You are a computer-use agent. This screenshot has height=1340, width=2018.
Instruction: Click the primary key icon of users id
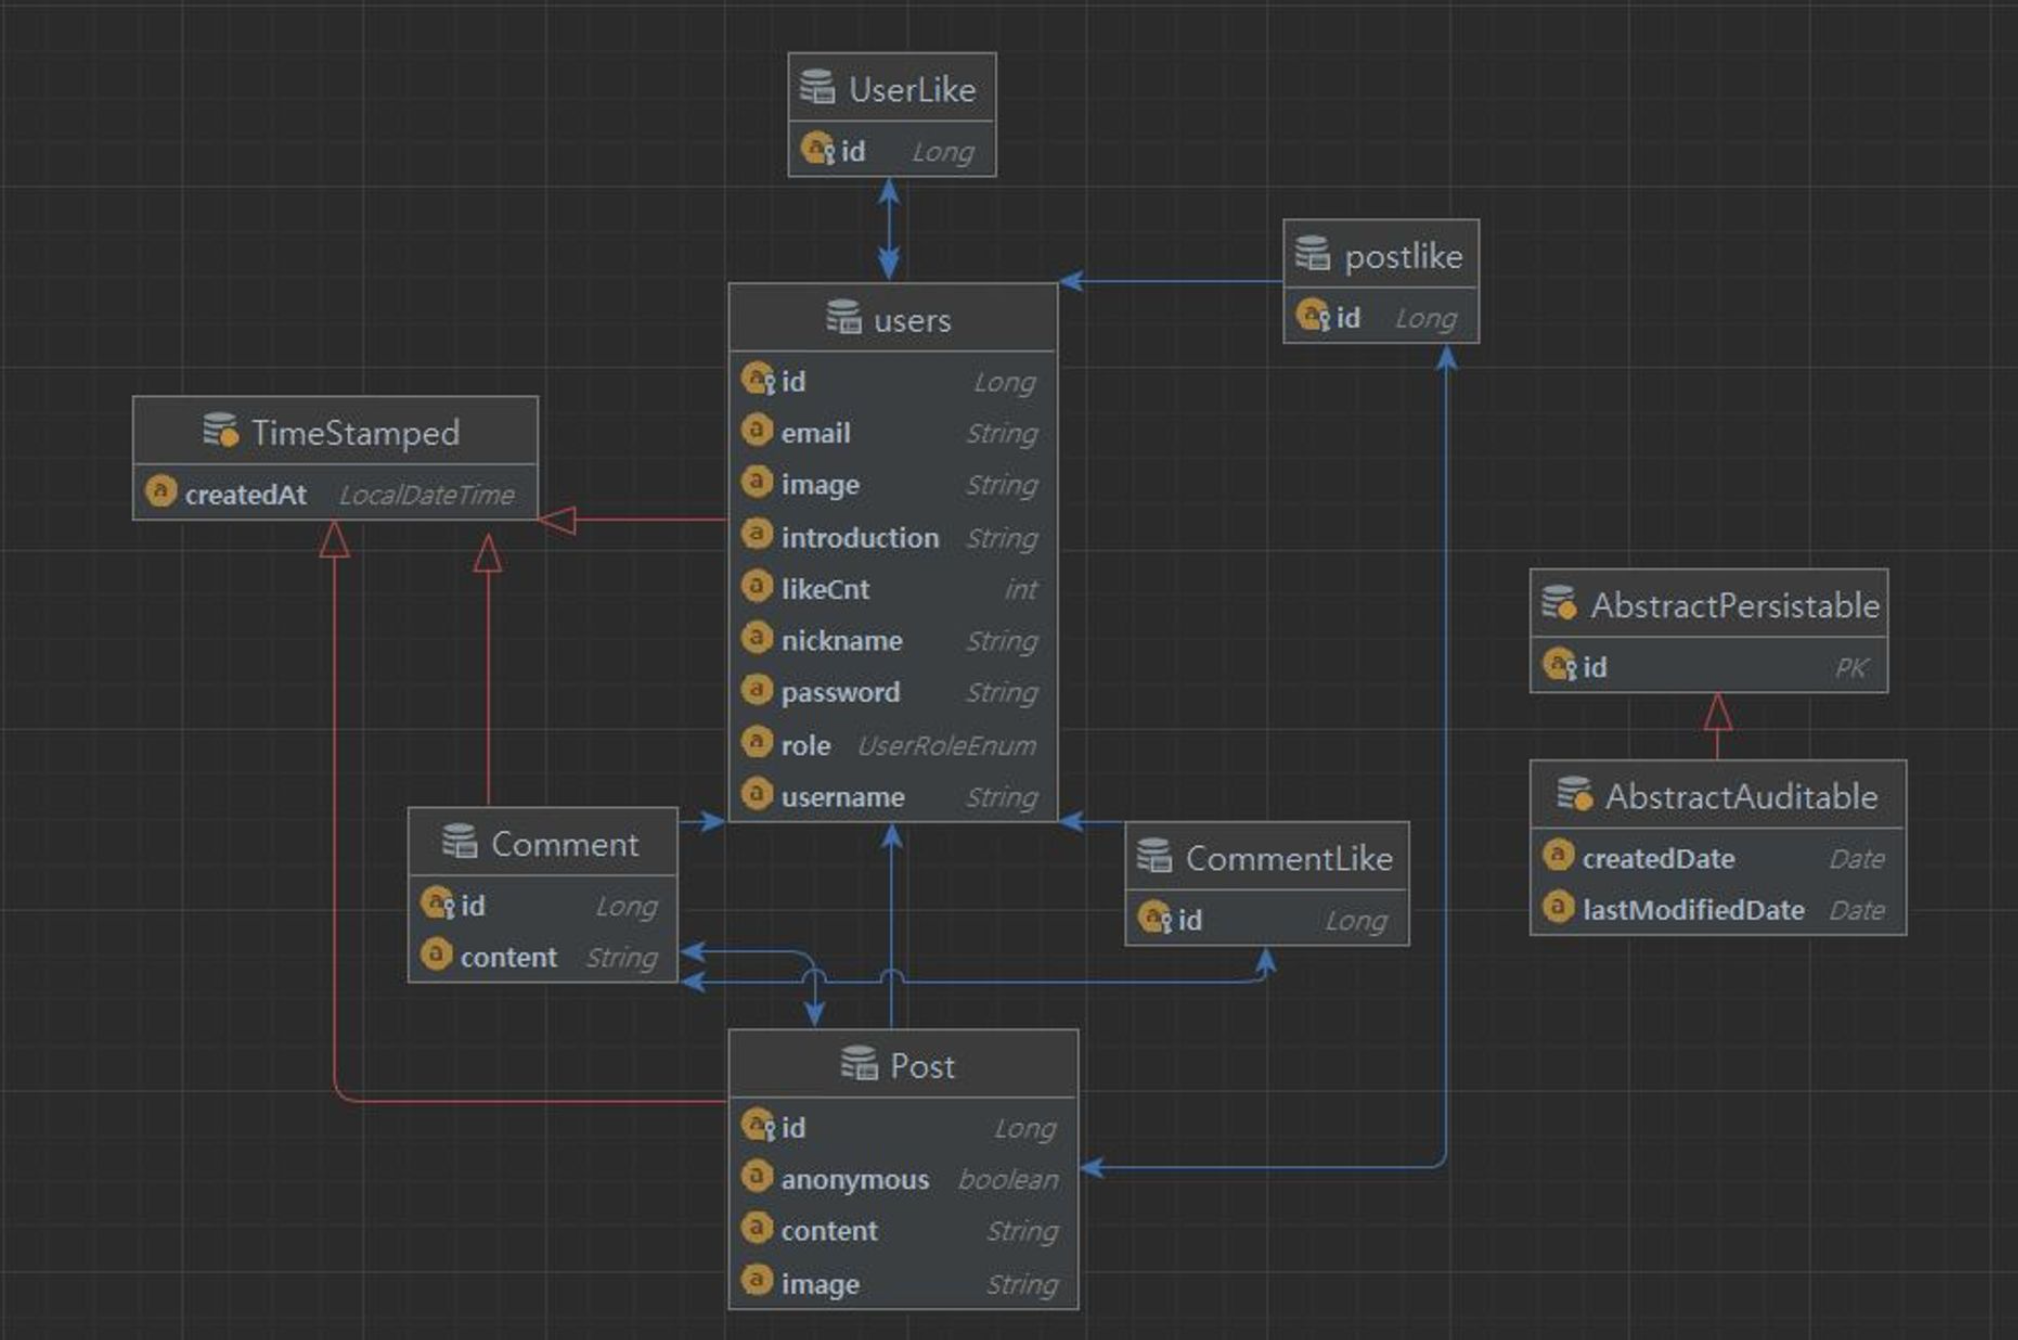pos(758,380)
